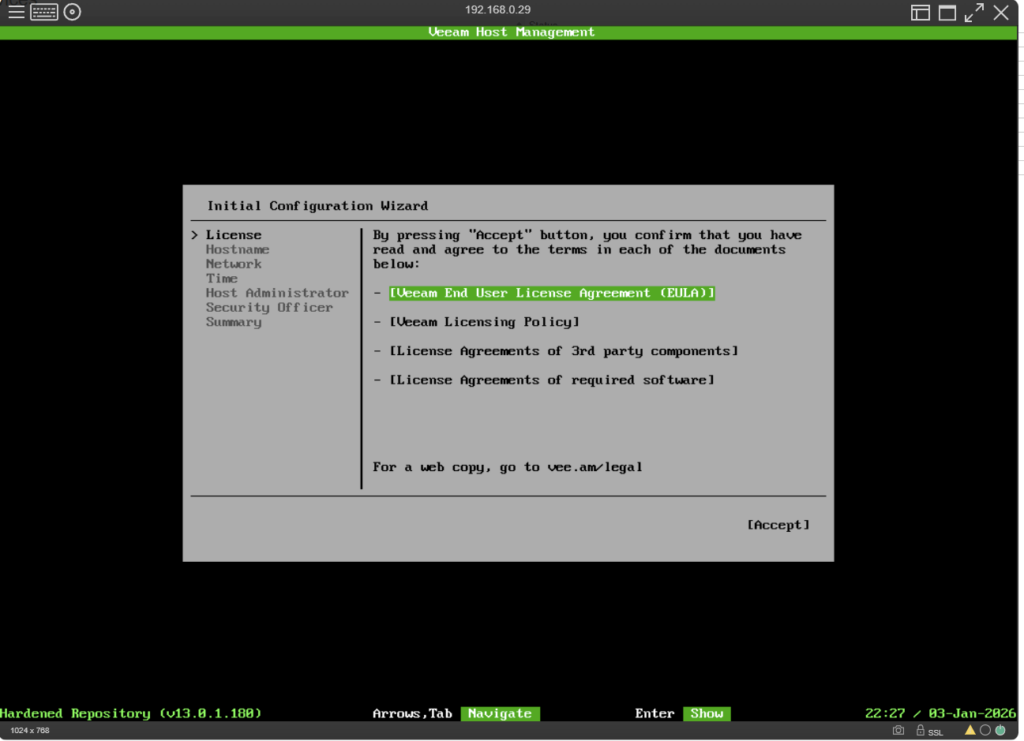Screen dimensions: 1024x741
Task: Enter full screen with the expand arrows icon
Action: pyautogui.click(x=973, y=12)
